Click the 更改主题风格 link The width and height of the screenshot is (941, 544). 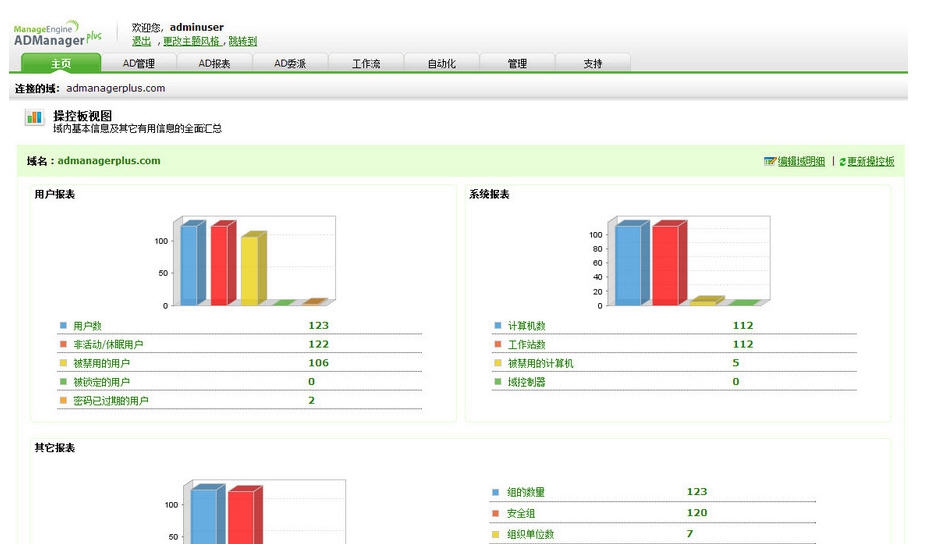[x=191, y=41]
